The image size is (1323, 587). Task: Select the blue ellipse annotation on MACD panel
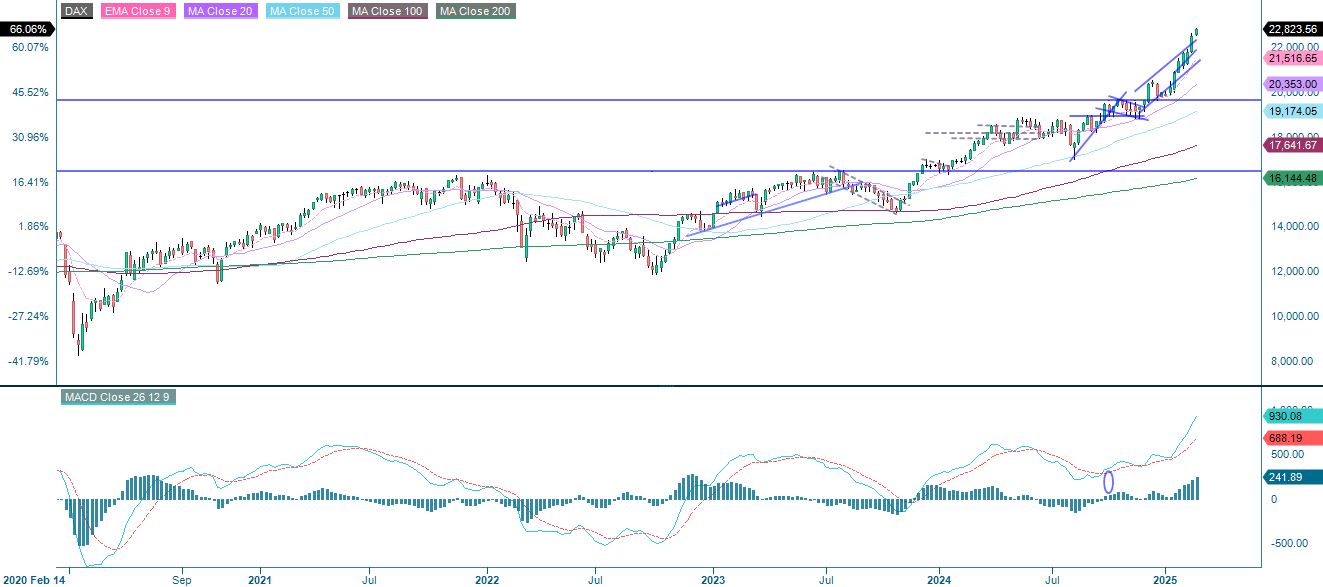[1106, 482]
